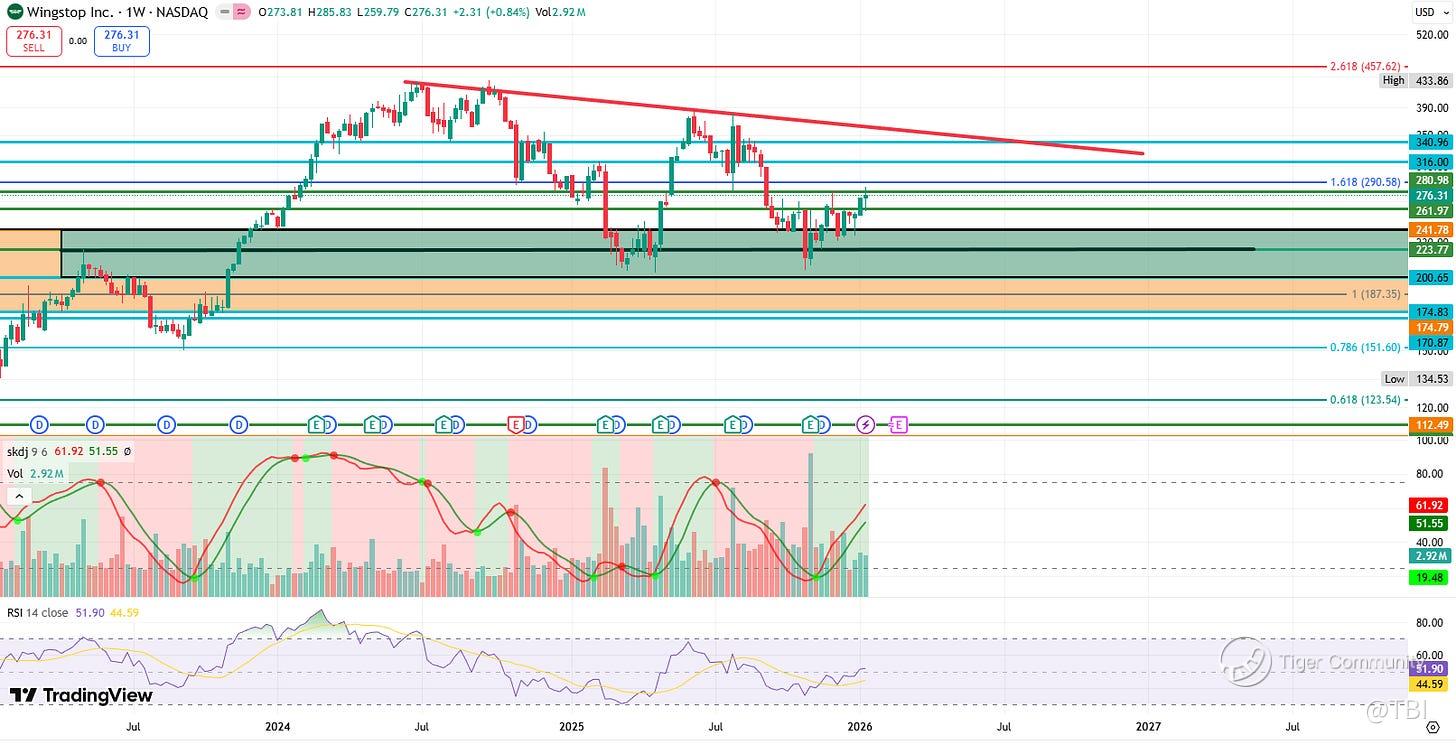Click the leftmost dividend D marker

pos(40,425)
